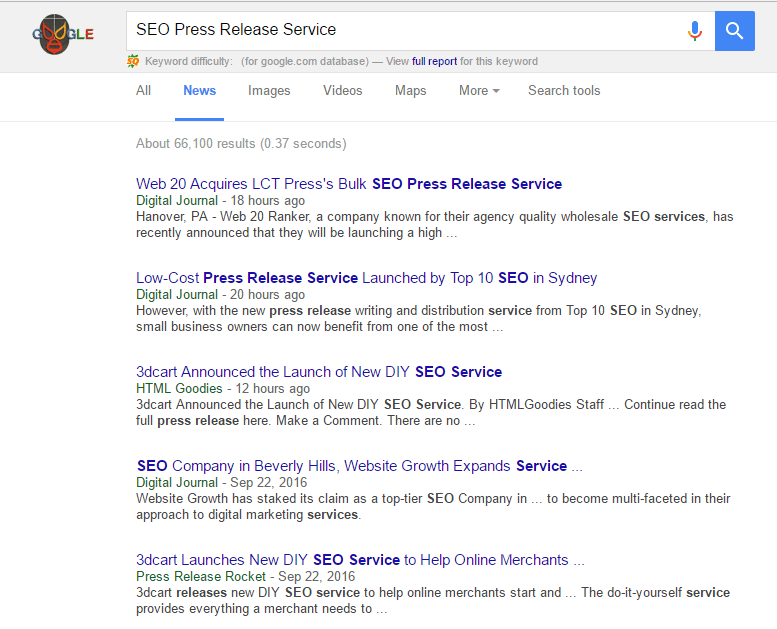This screenshot has height=629, width=777.
Task: Open 3dcart Announced the Launch article
Action: click(x=319, y=372)
